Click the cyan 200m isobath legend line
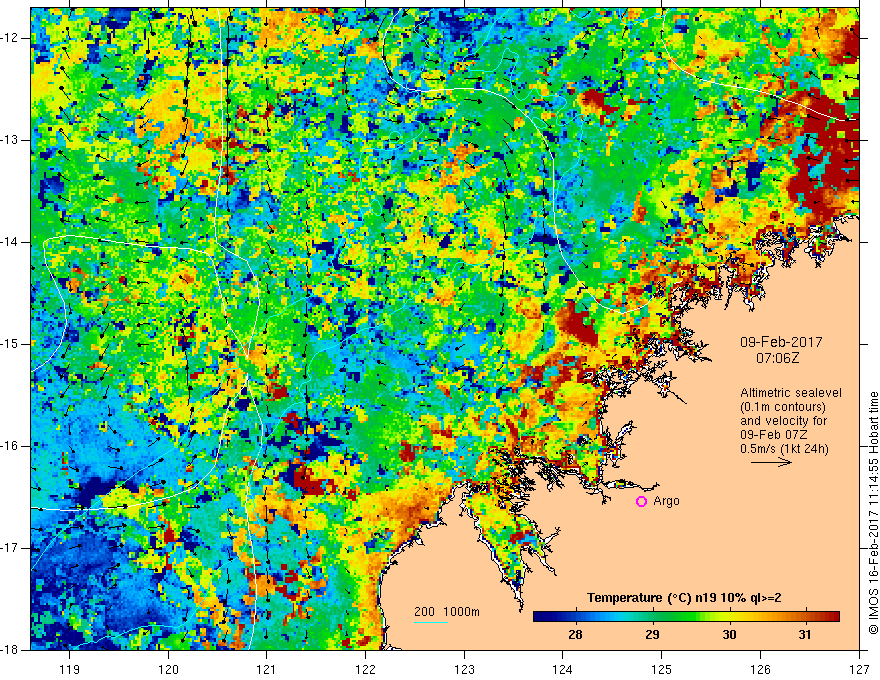The height and width of the screenshot is (680, 880). coord(431,623)
